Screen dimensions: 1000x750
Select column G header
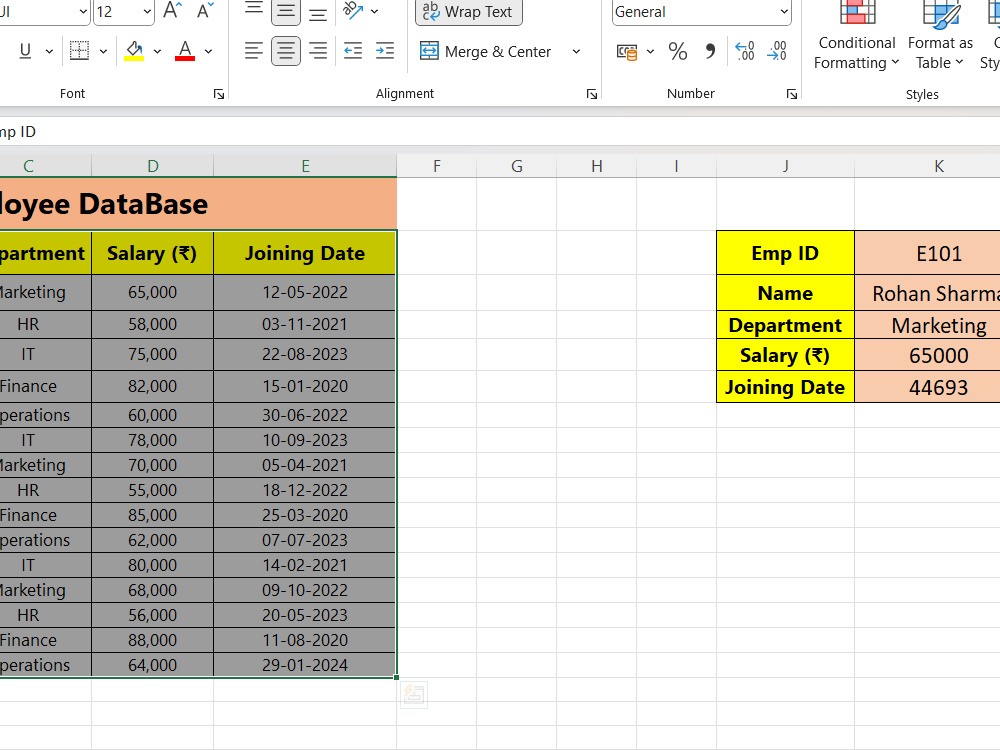tap(517, 166)
